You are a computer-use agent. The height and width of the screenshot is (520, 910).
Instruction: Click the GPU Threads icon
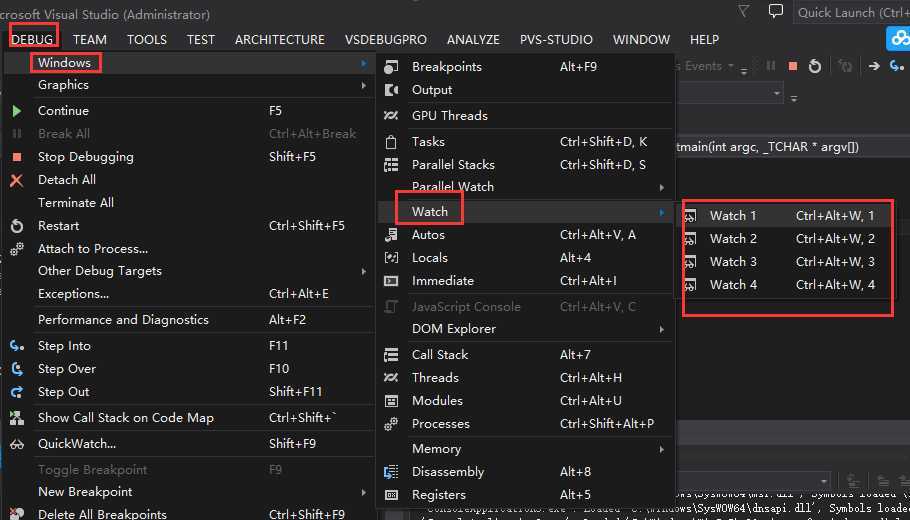391,115
